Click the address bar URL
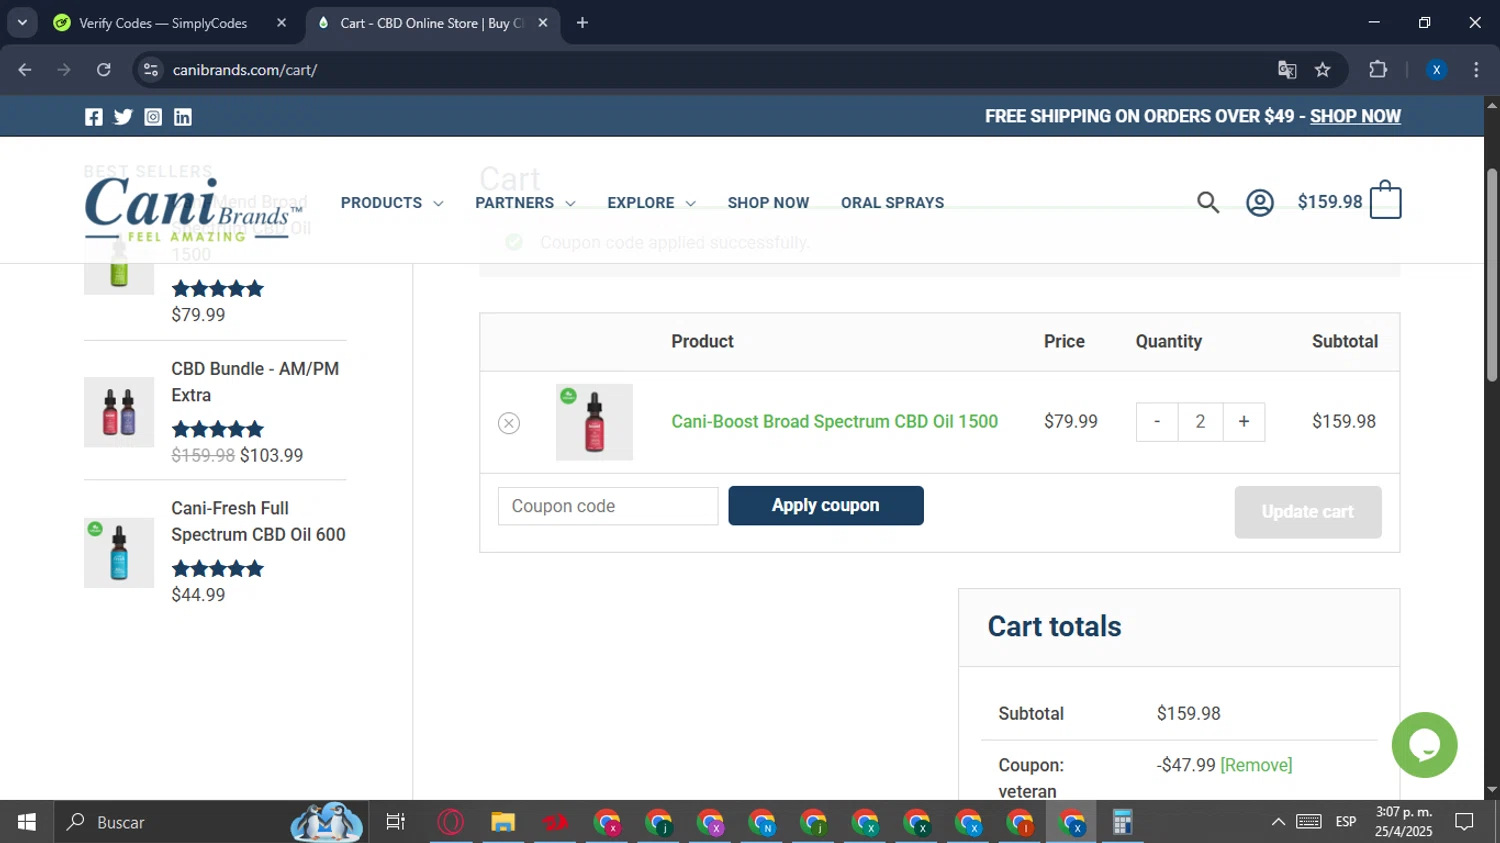This screenshot has height=843, width=1500. coord(245,70)
